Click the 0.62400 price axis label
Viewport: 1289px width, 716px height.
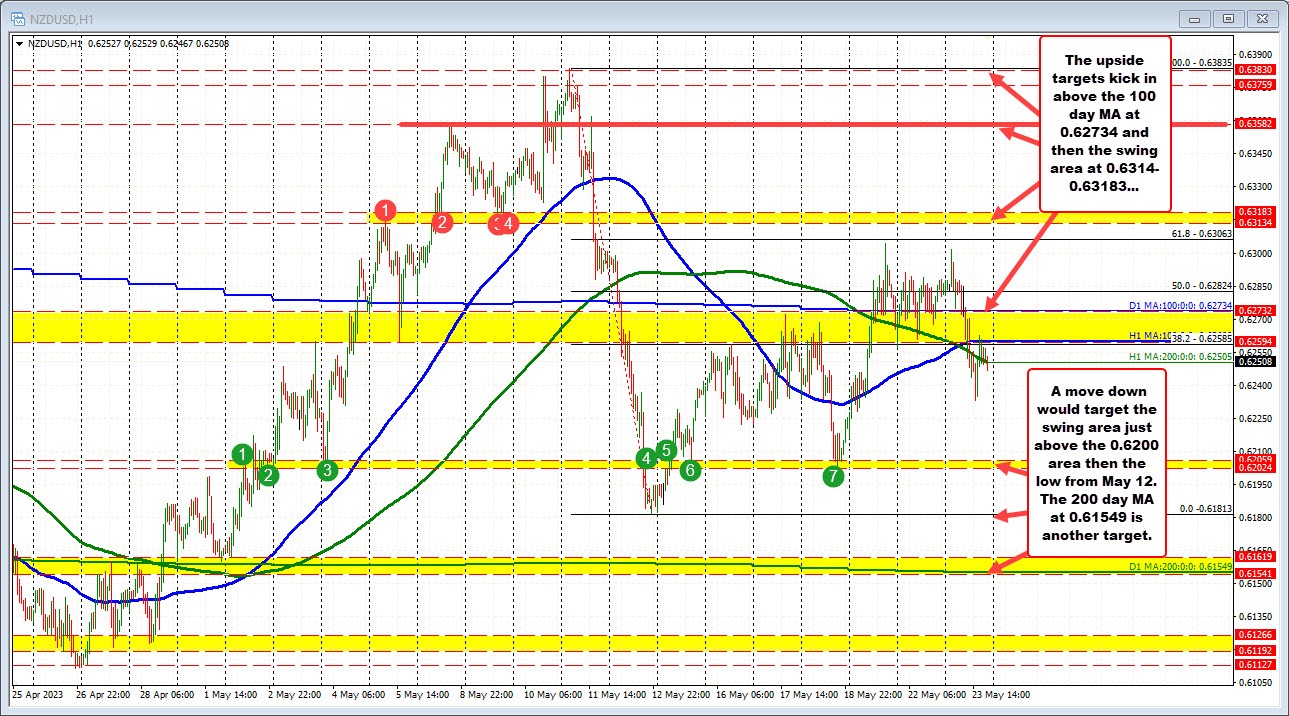1255,385
